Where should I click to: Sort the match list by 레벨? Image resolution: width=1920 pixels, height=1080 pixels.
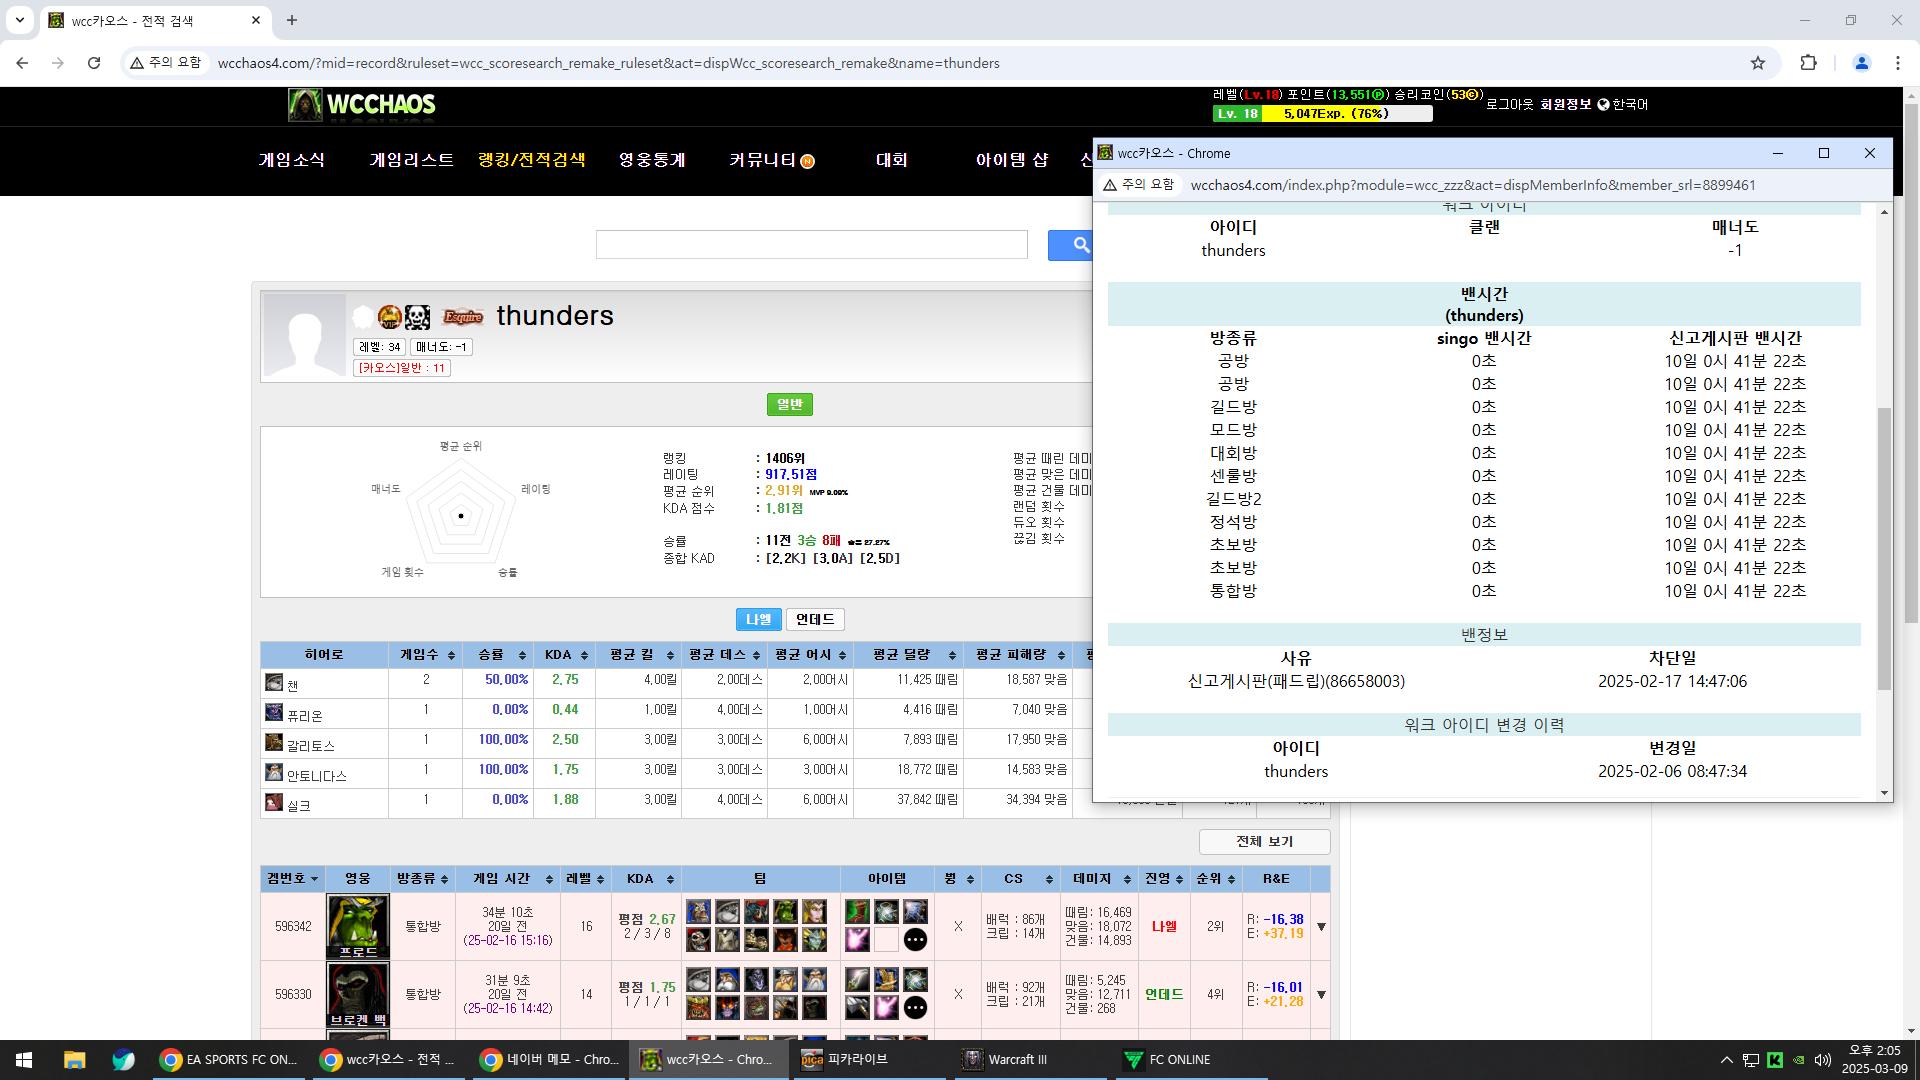(586, 879)
